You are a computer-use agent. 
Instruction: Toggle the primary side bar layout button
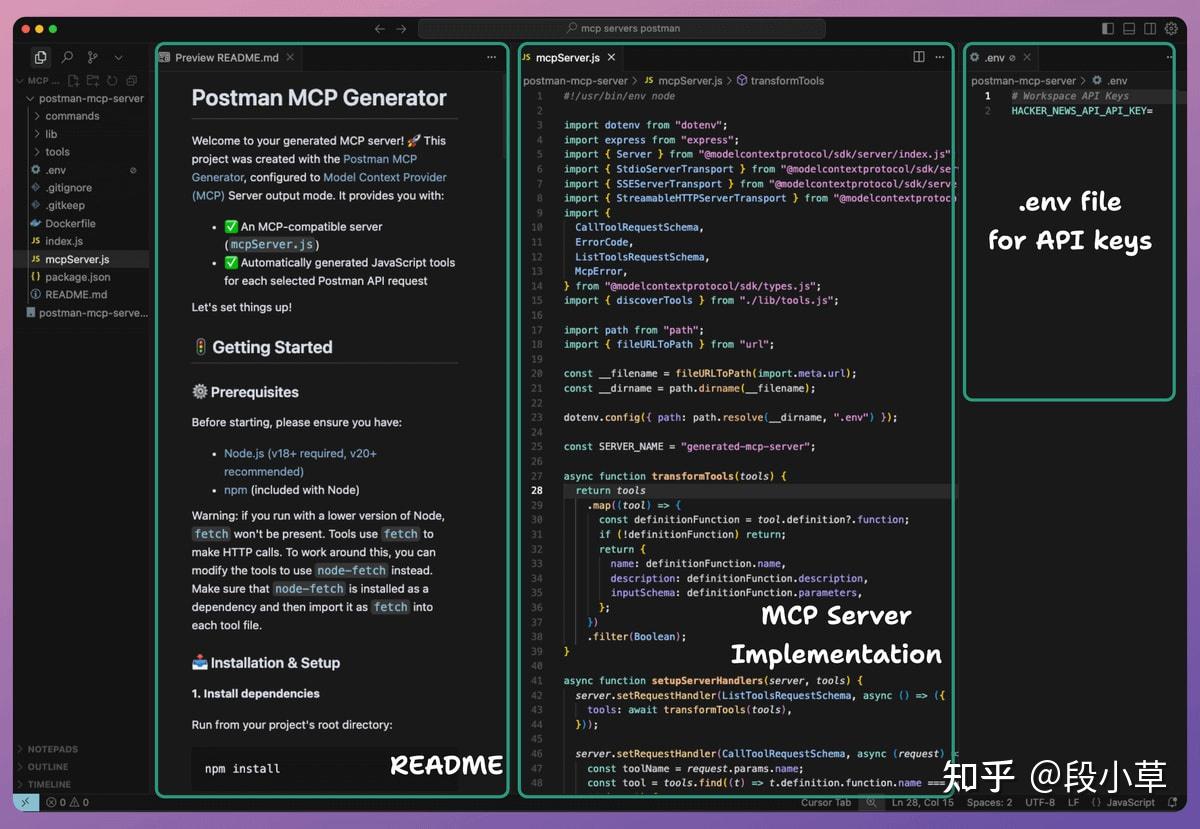1107,29
